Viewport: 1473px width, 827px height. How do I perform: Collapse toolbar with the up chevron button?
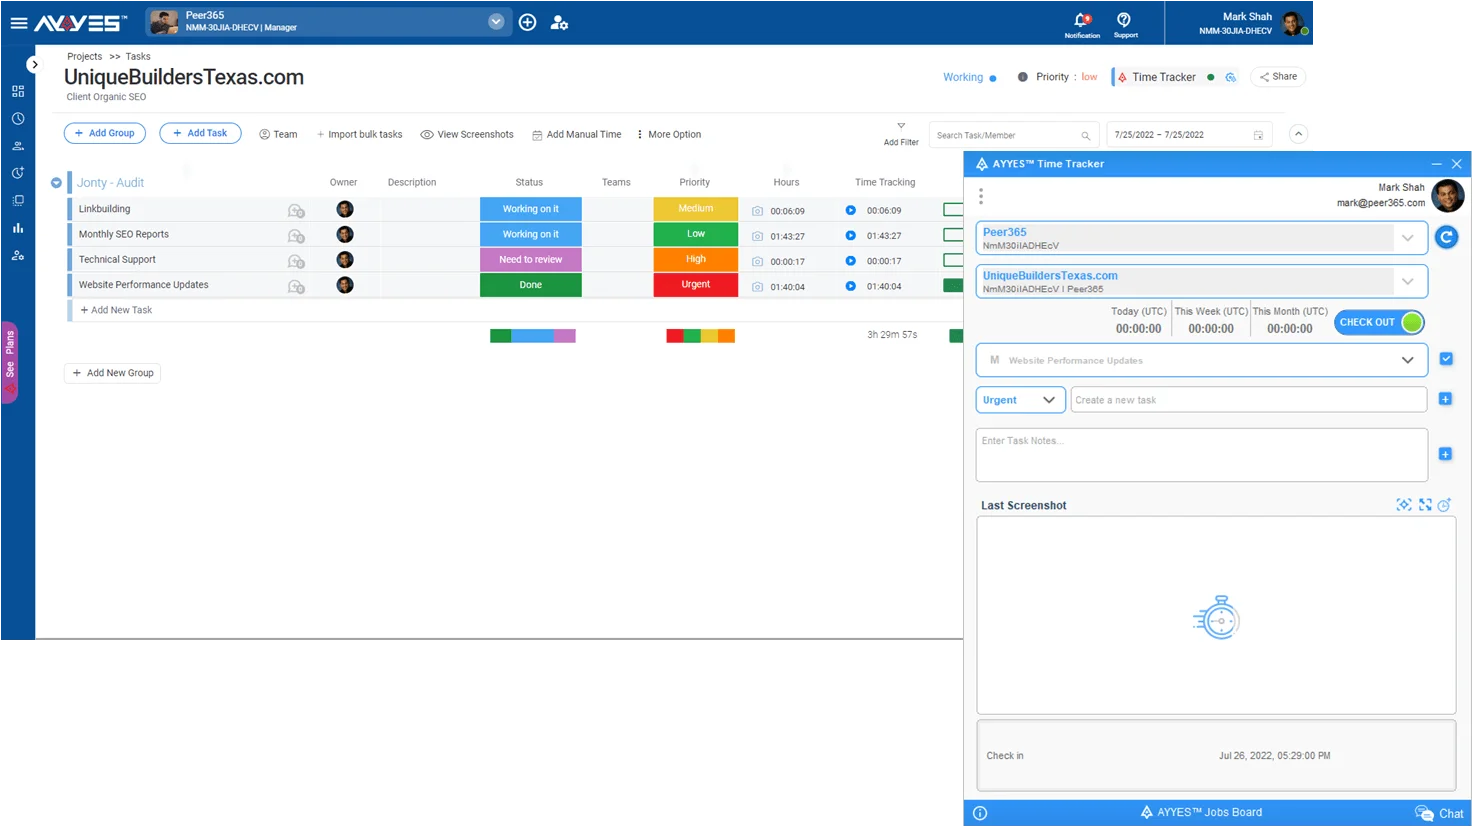click(x=1298, y=134)
